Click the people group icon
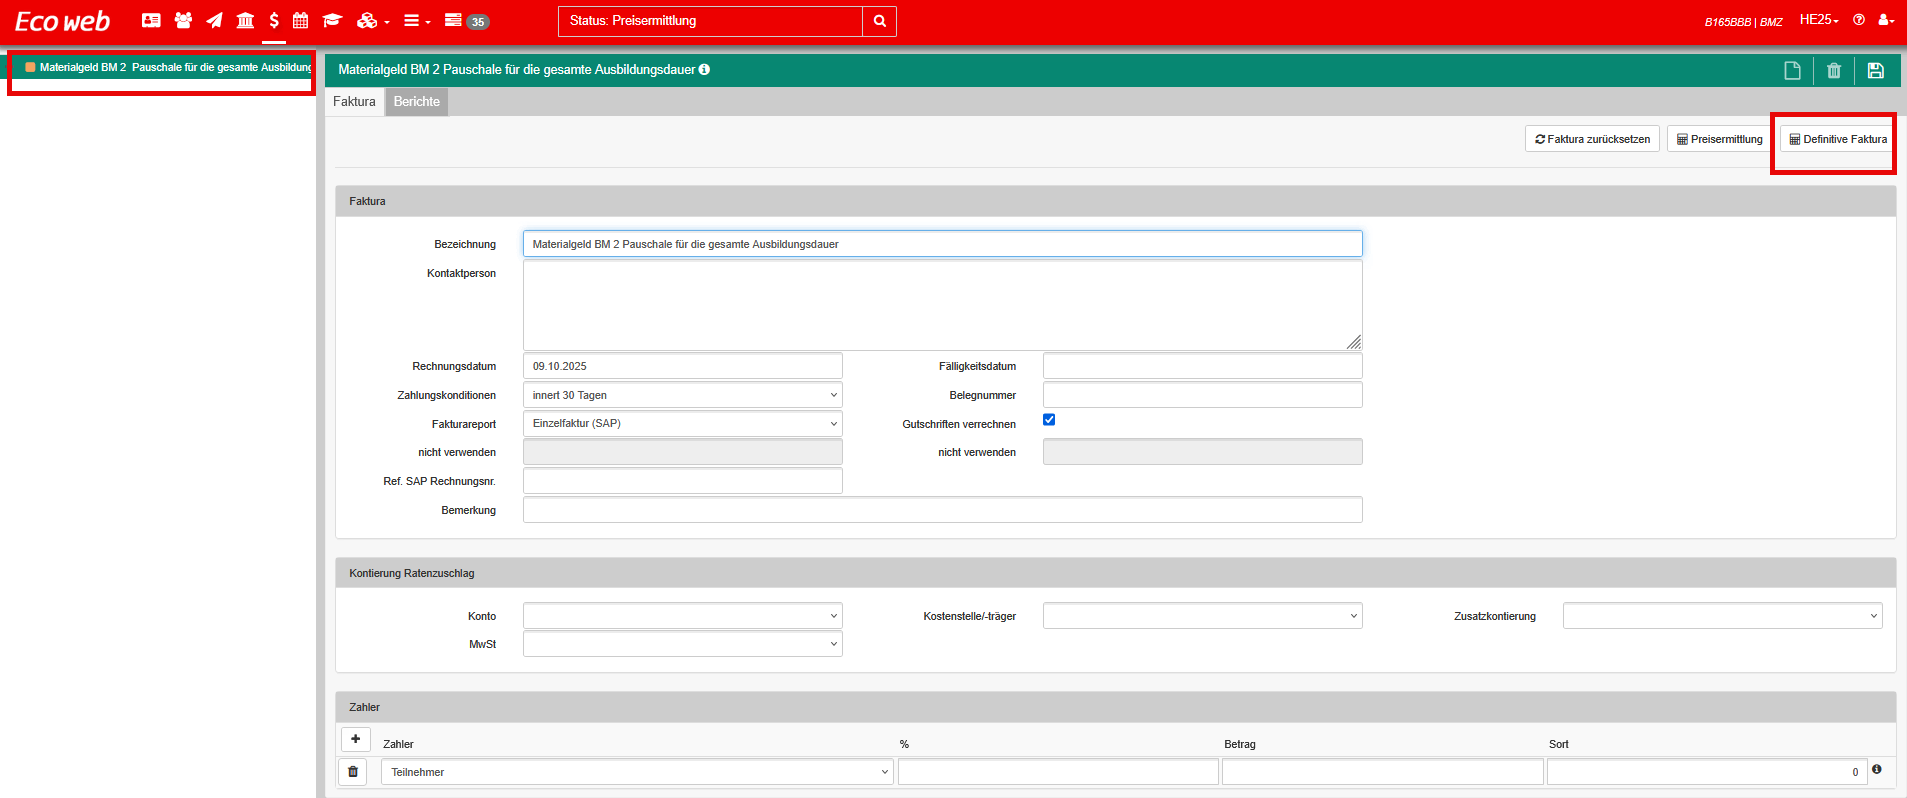The height and width of the screenshot is (798, 1907). (183, 20)
